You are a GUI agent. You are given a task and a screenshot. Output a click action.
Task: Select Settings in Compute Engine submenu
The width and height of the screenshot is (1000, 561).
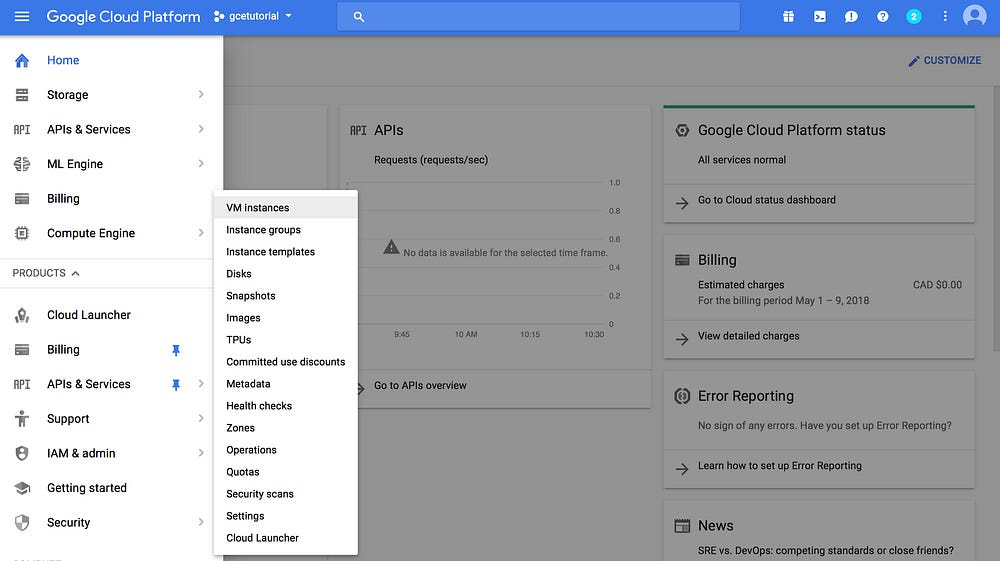pos(286,516)
